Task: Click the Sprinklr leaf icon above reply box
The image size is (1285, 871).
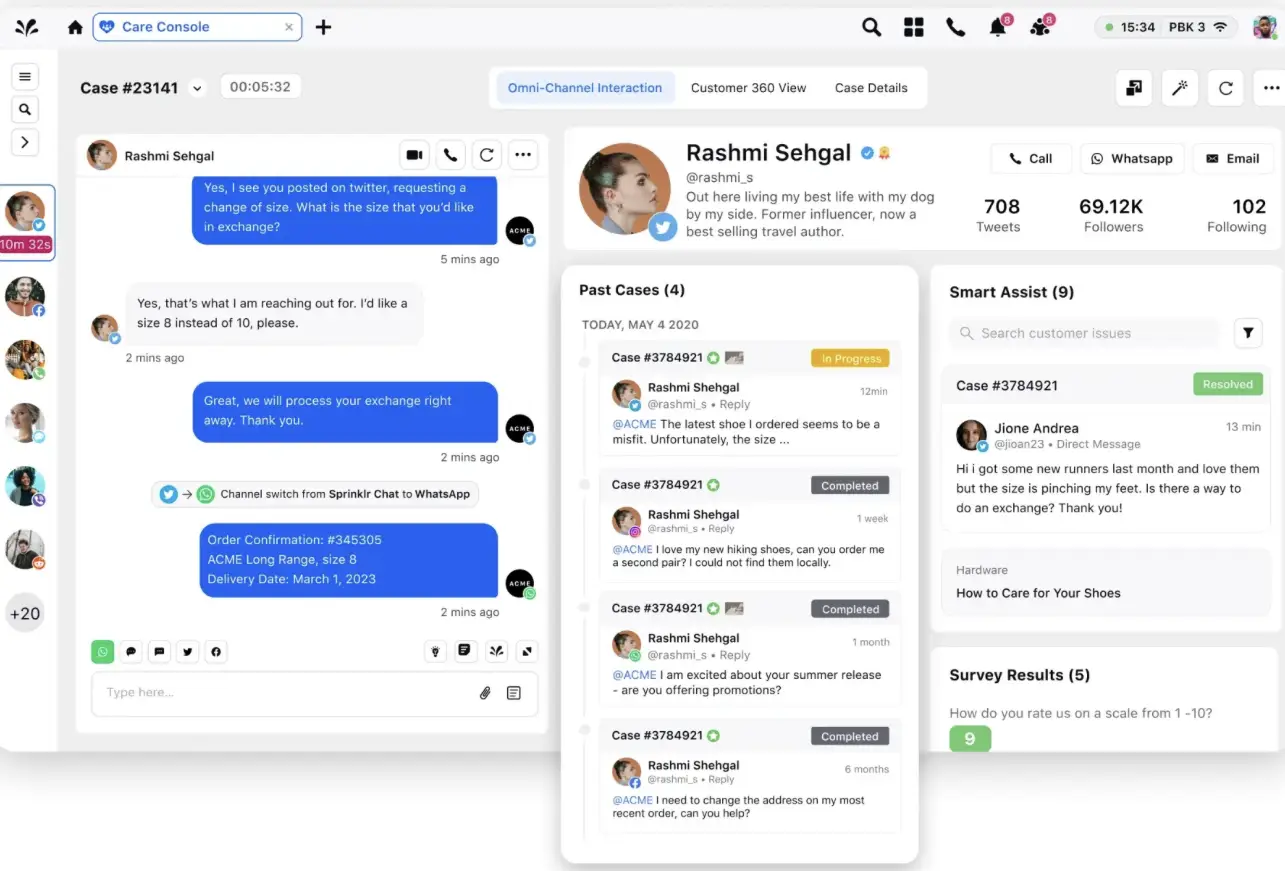Action: point(497,651)
